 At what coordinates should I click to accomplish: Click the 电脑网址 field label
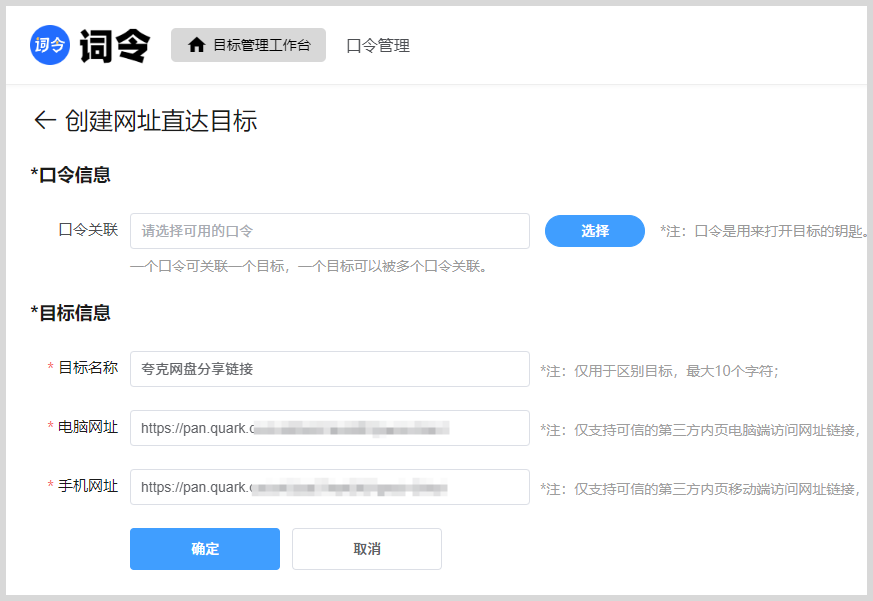(x=88, y=427)
